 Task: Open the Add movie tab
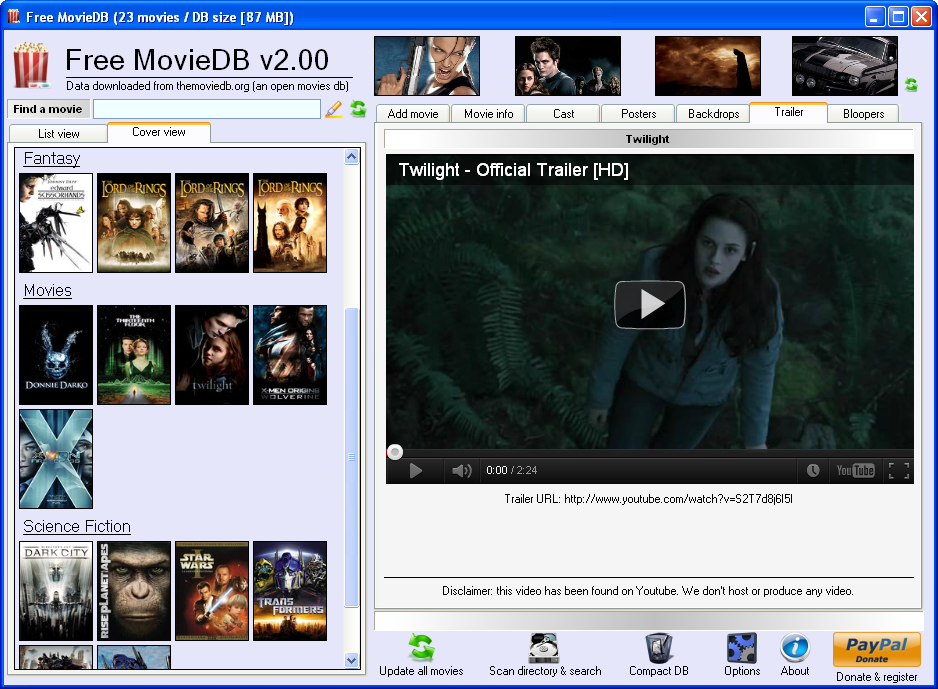click(x=413, y=114)
